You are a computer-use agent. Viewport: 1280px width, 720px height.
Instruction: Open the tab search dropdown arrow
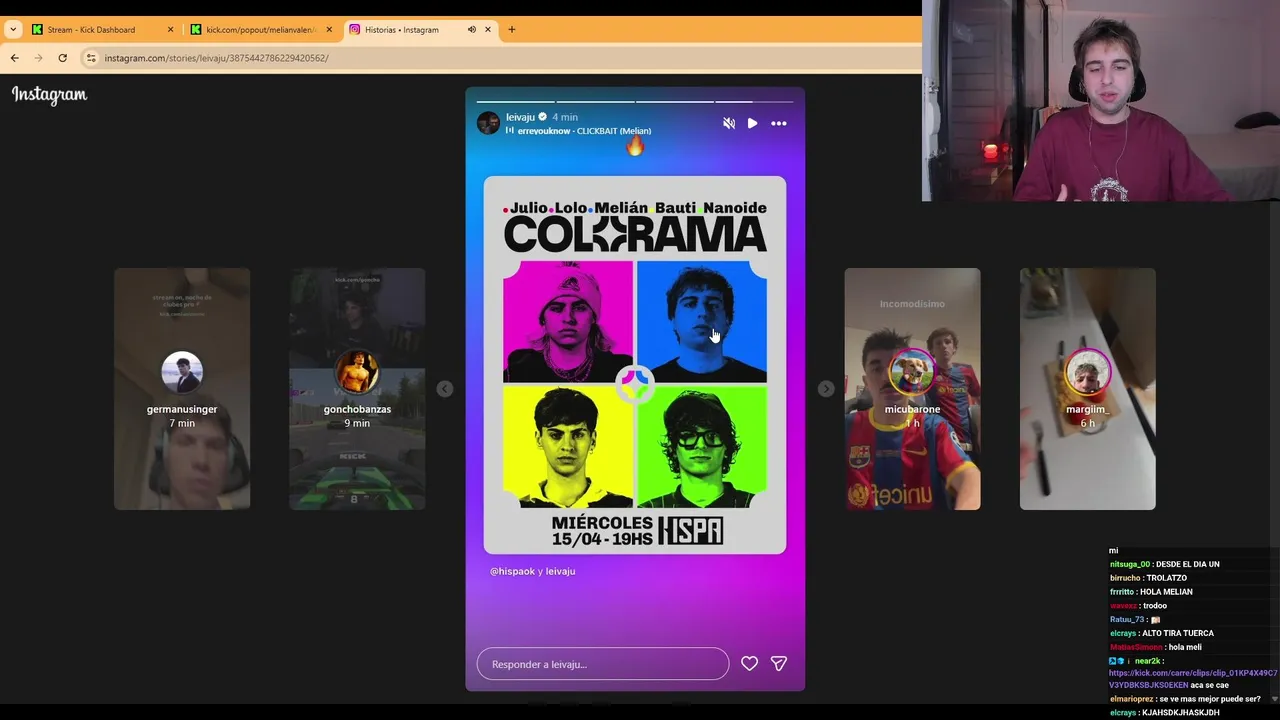12,29
